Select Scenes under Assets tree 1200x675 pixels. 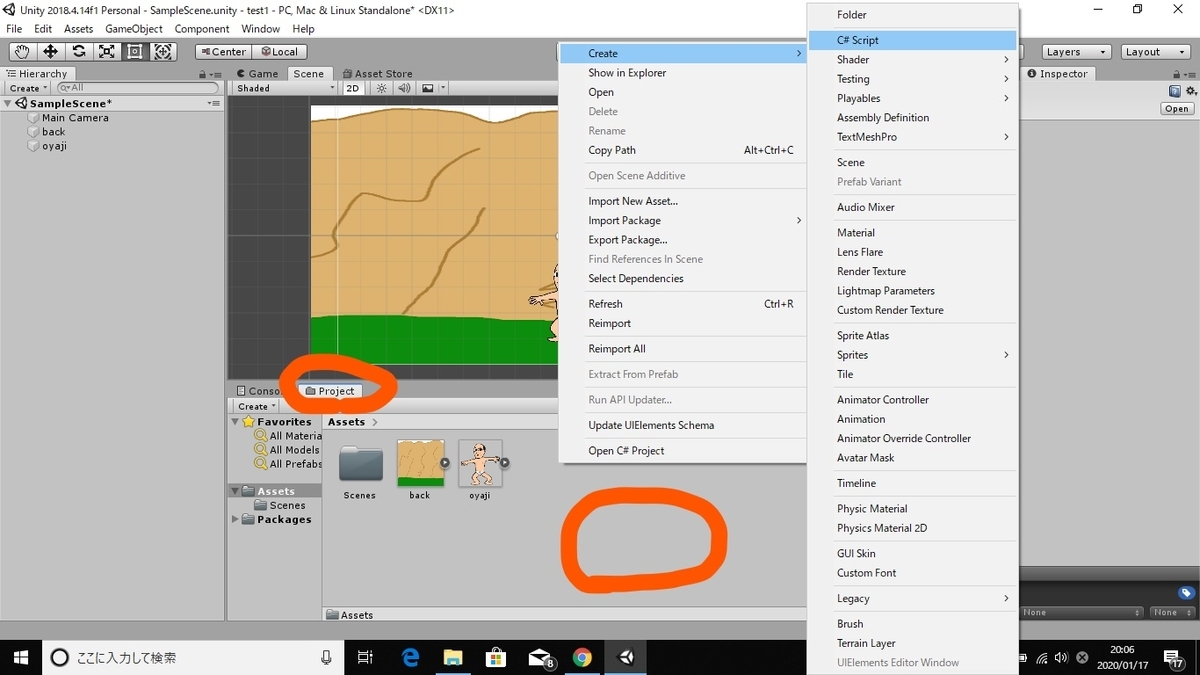[280, 505]
